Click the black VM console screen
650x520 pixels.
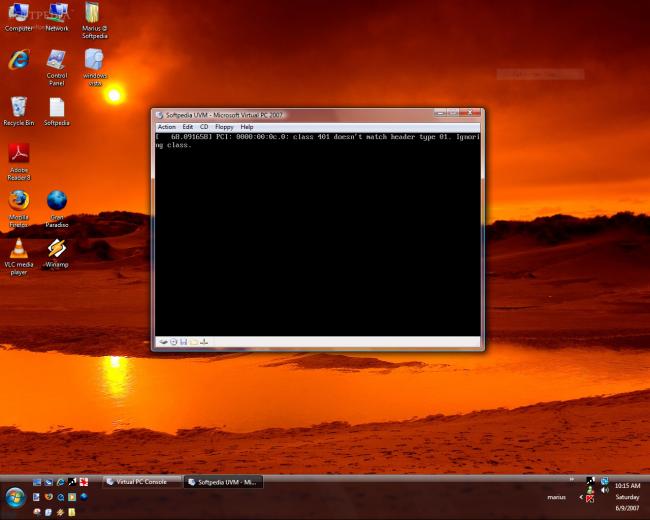(318, 234)
